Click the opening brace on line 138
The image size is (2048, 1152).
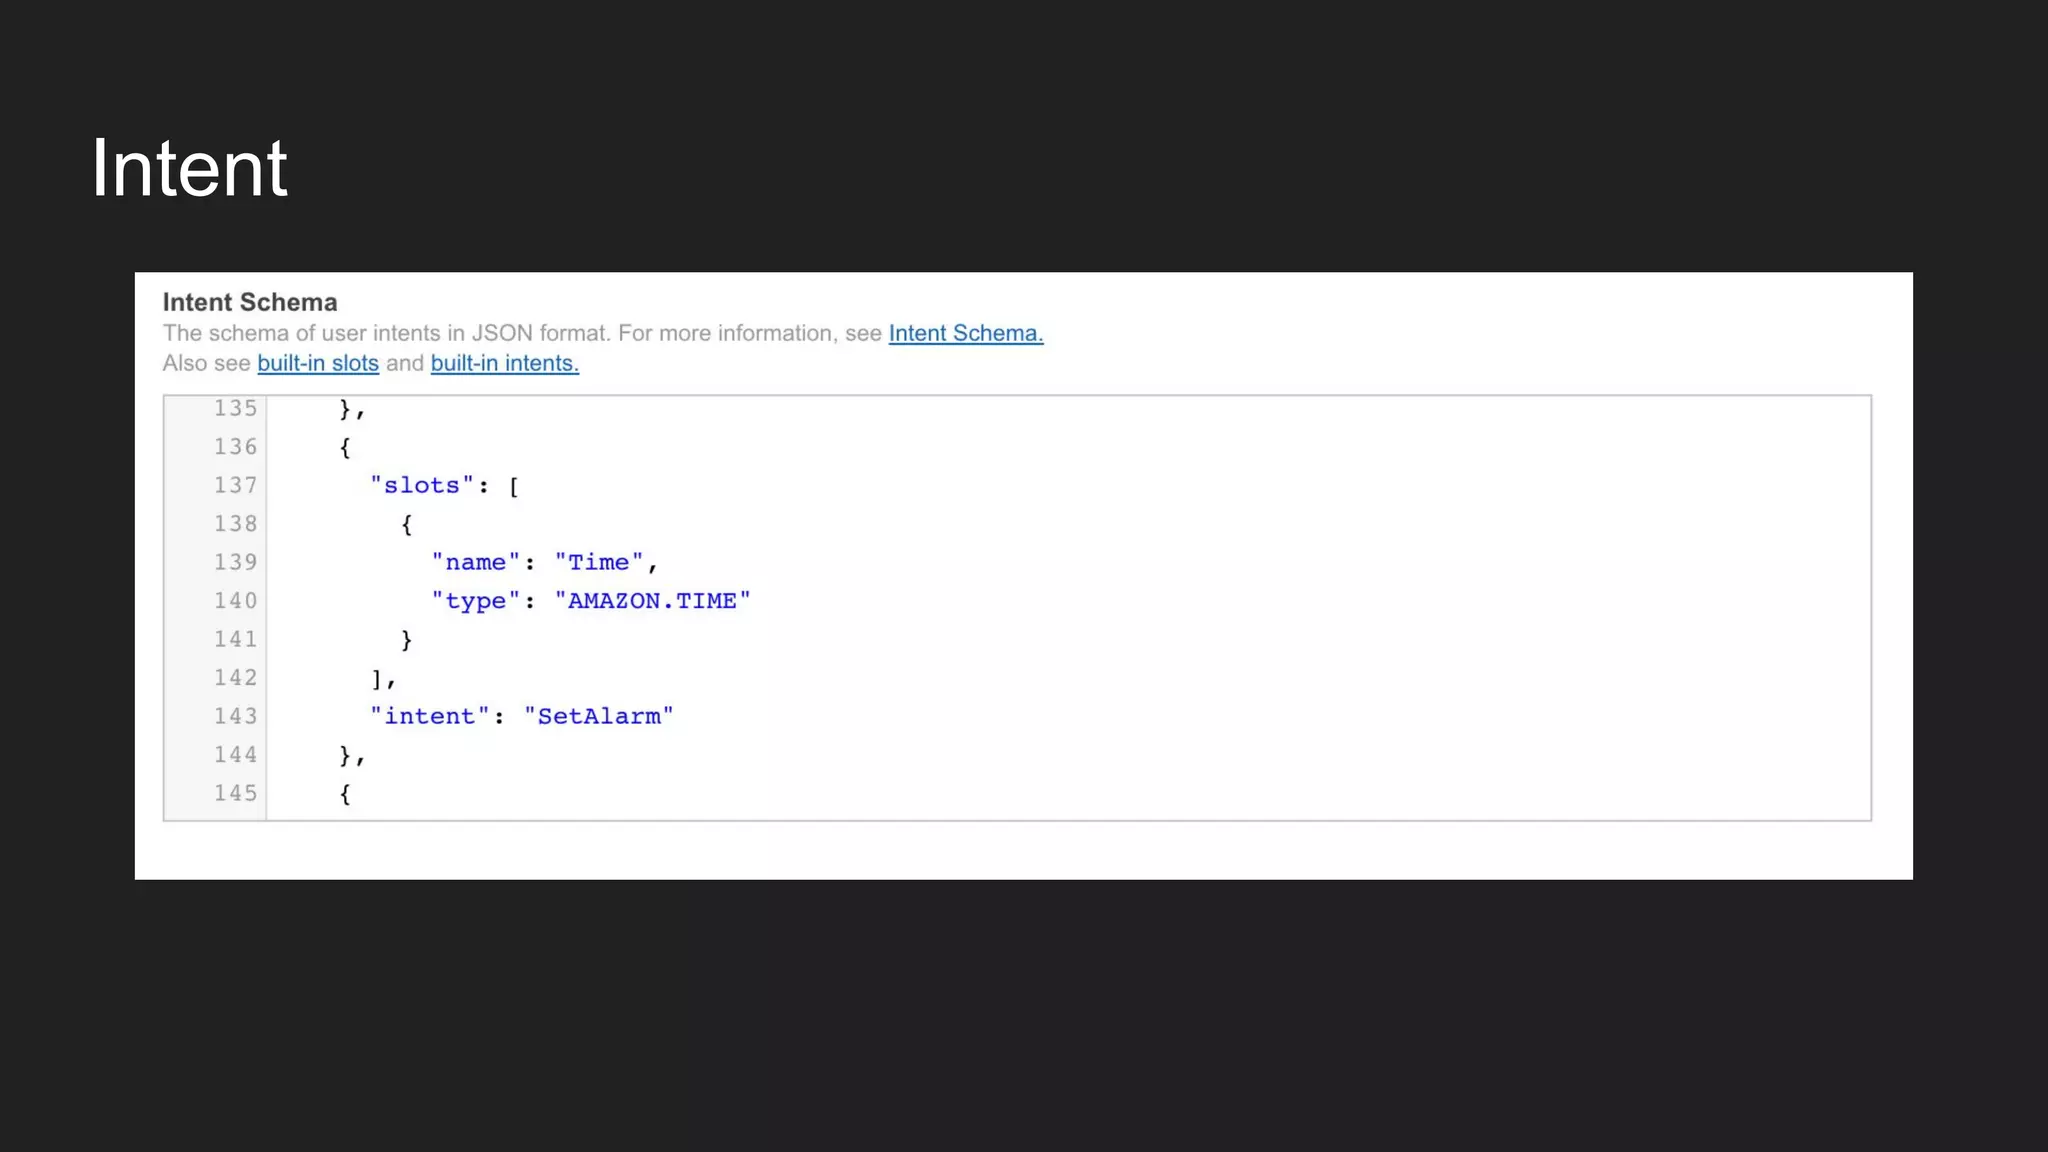click(406, 524)
